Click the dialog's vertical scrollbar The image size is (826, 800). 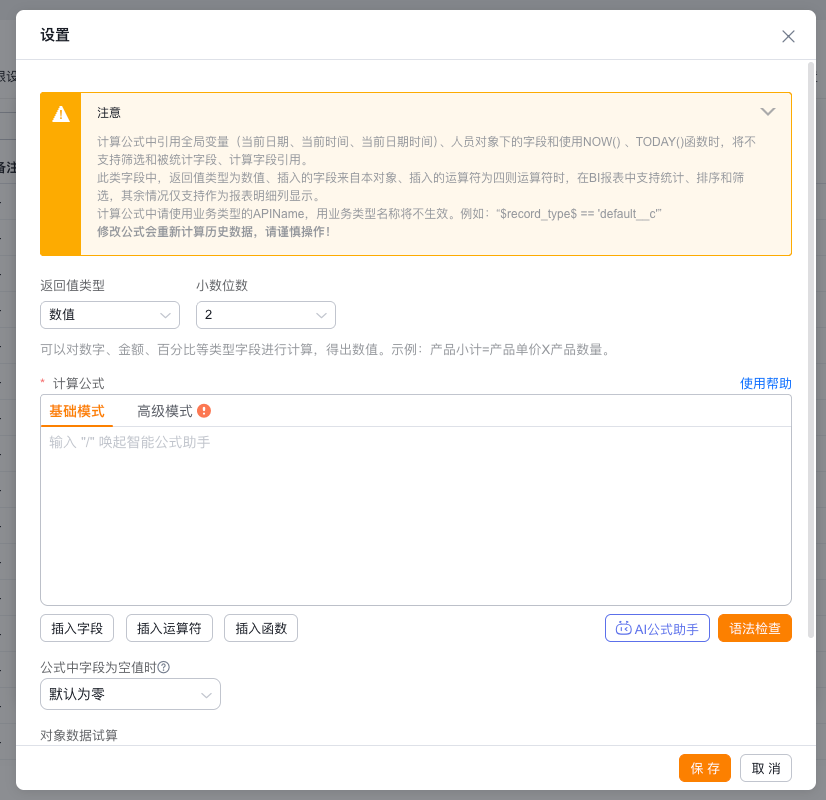pos(811,350)
